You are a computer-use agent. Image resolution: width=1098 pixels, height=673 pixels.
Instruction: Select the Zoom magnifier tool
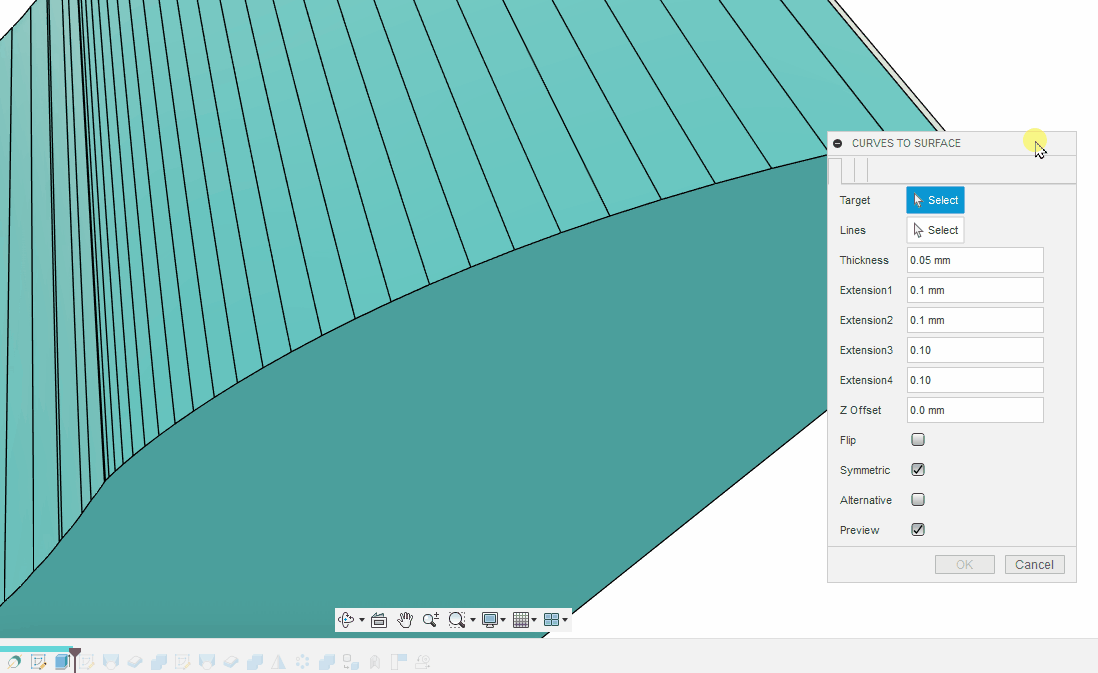(430, 620)
